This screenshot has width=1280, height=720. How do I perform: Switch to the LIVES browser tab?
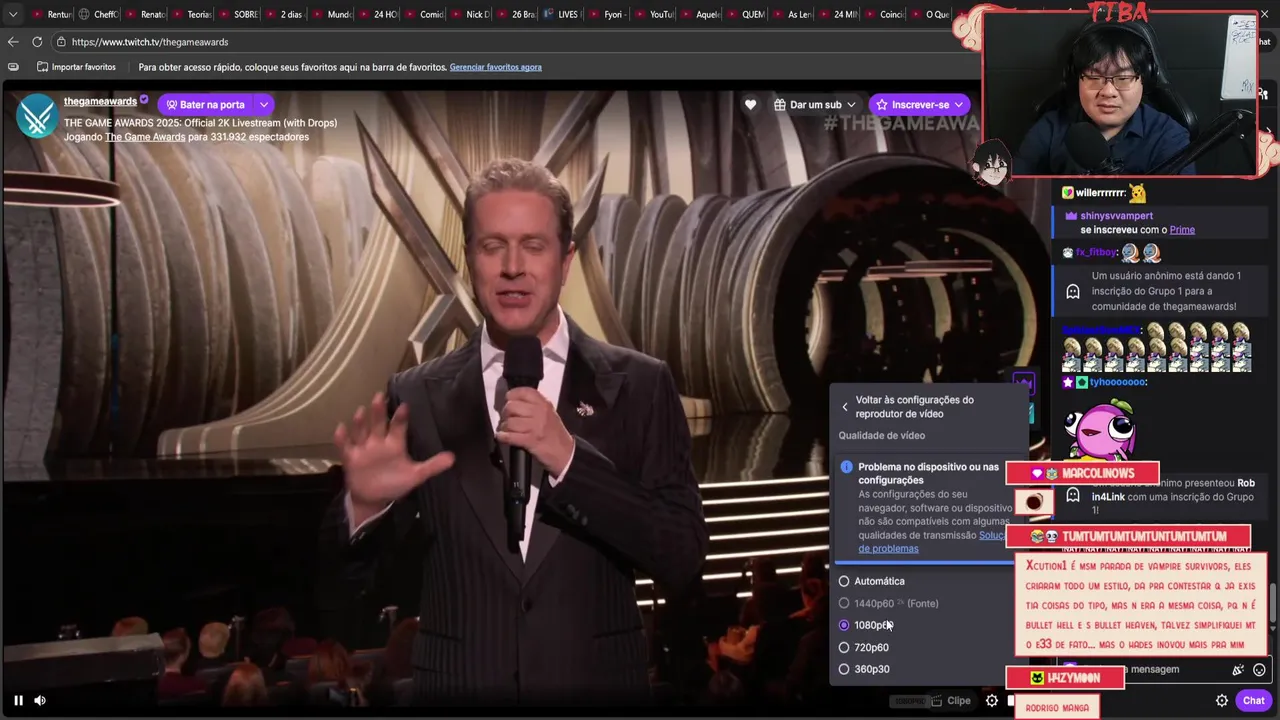(x=564, y=14)
